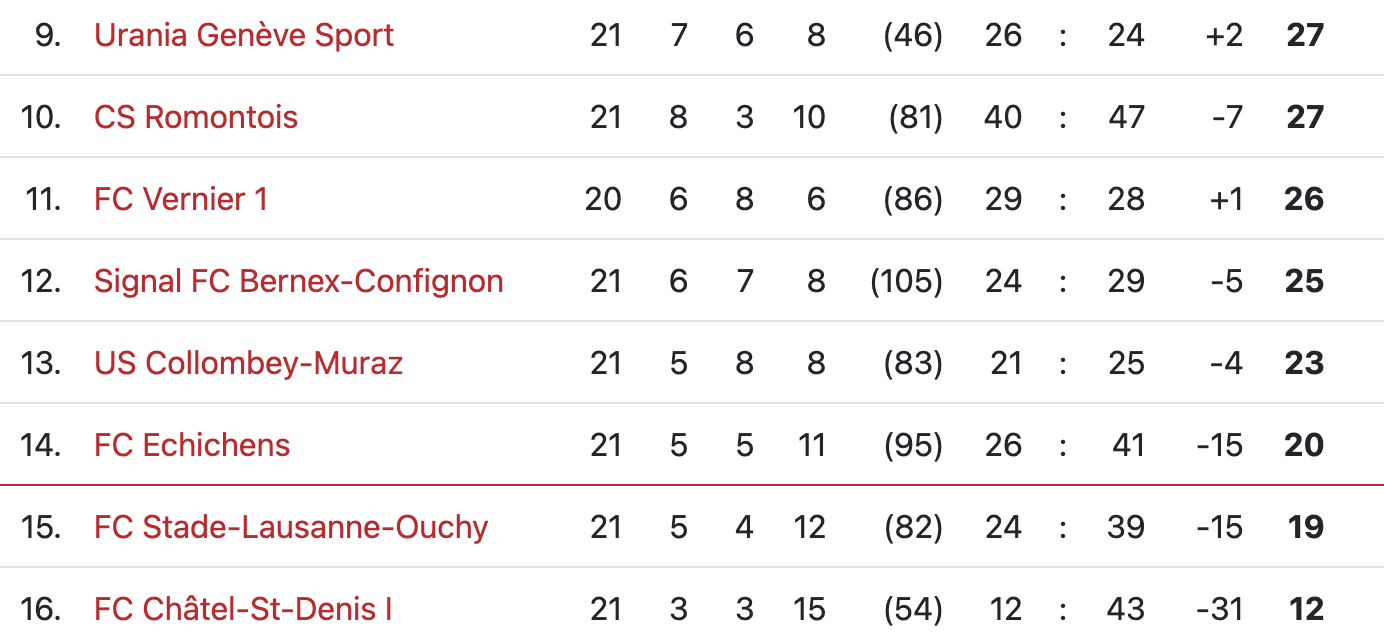Open the US Collombey-Muraz team link

(x=248, y=363)
